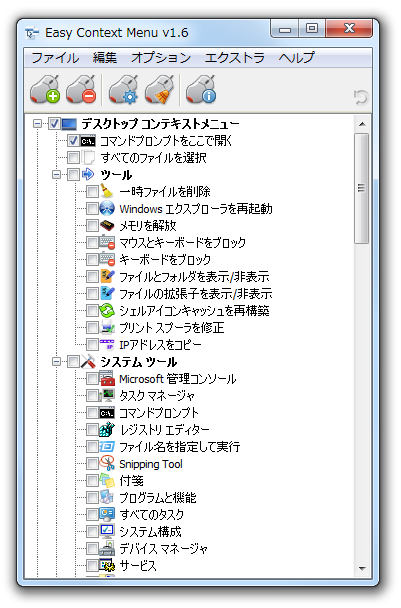Enable the メモリを解放 checkbox
This screenshot has width=401, height=608.
[x=92, y=225]
